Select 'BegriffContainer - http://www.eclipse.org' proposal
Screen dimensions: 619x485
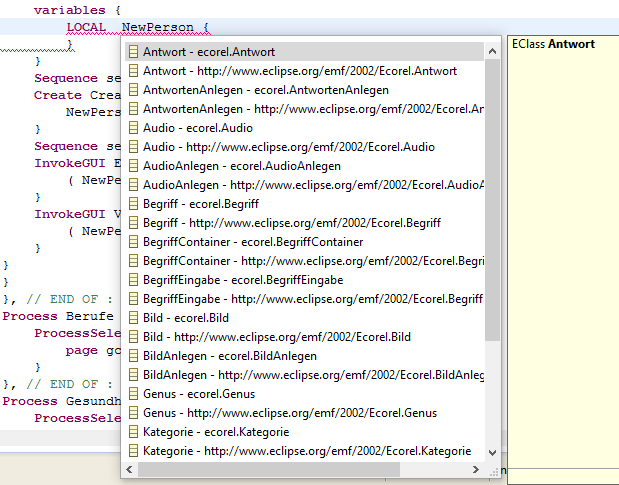click(304, 261)
